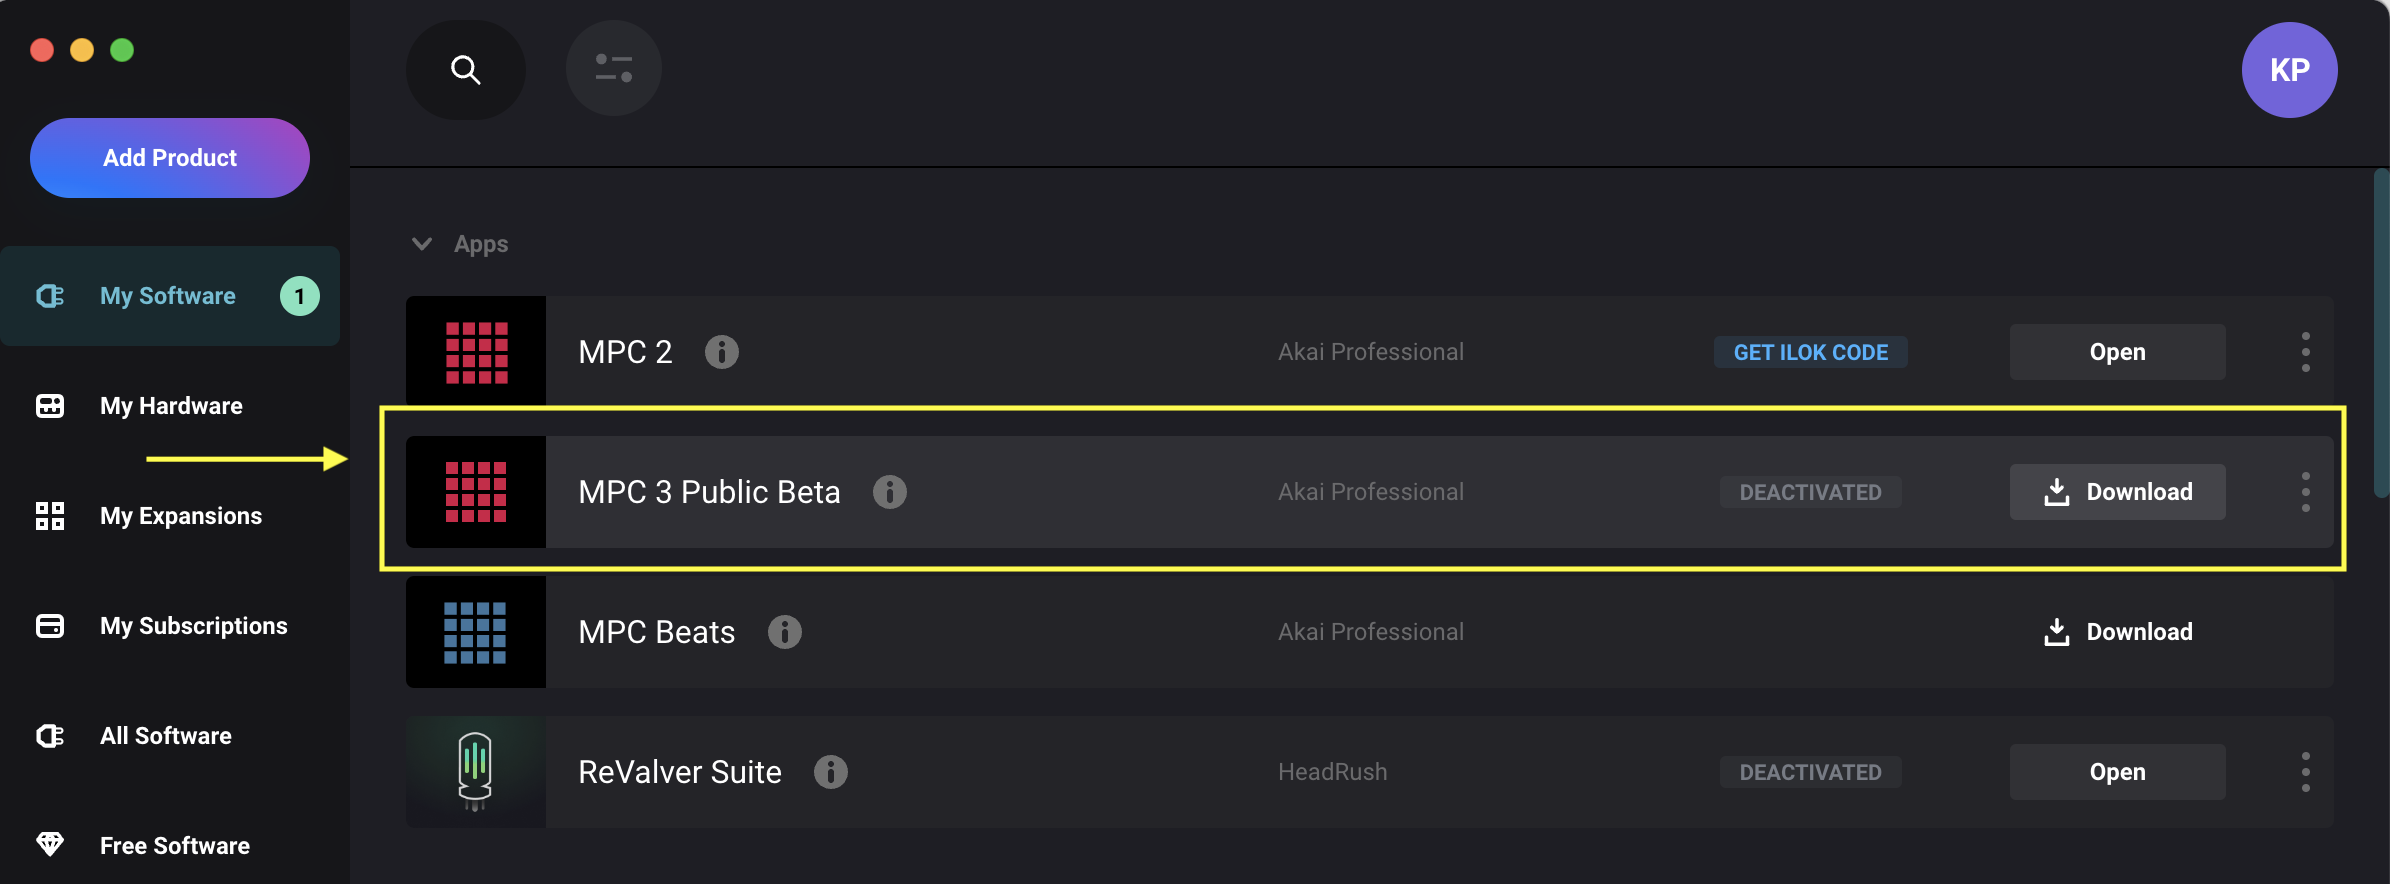Click the MPC 2 info icon

tap(722, 352)
